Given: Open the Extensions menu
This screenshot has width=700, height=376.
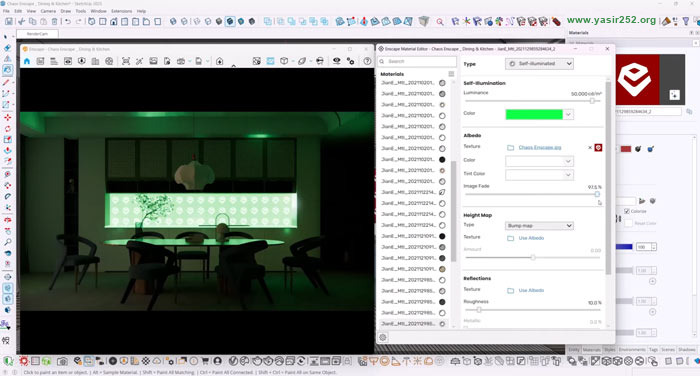Looking at the screenshot, I should pyautogui.click(x=121, y=11).
